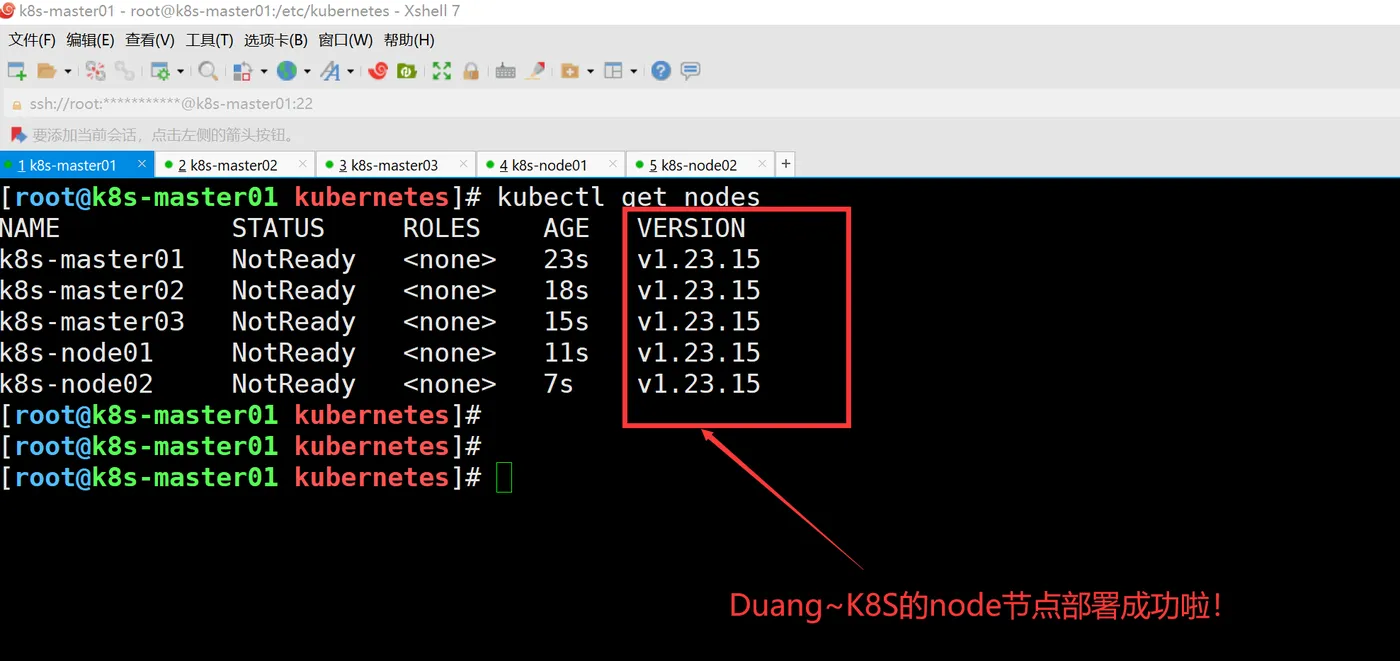
Task: Close the k8s-node01 tab
Action: (612, 164)
